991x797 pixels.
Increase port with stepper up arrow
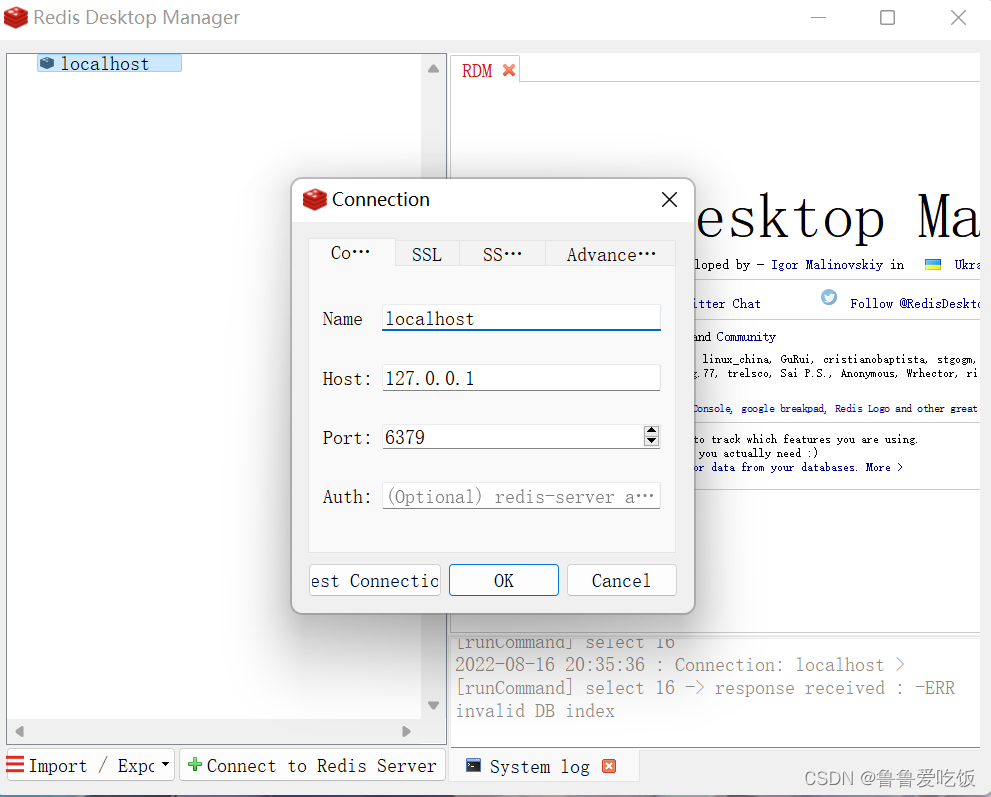pos(652,430)
